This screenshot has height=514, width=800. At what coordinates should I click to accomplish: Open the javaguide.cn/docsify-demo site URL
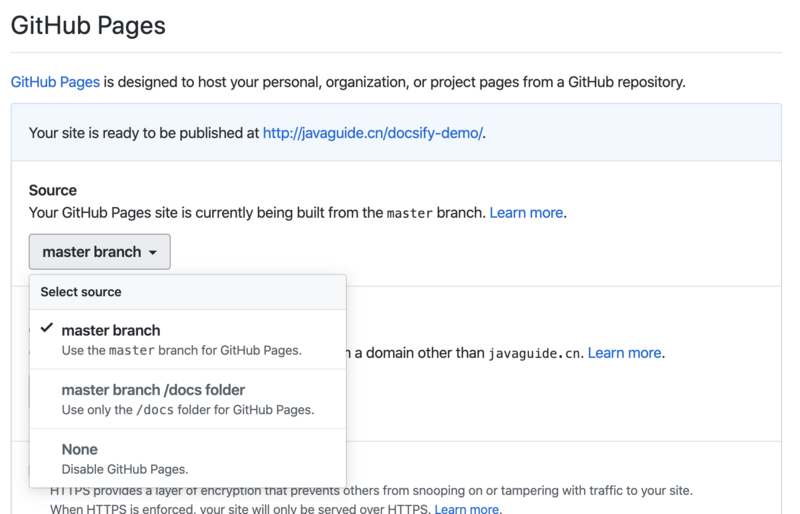click(373, 133)
